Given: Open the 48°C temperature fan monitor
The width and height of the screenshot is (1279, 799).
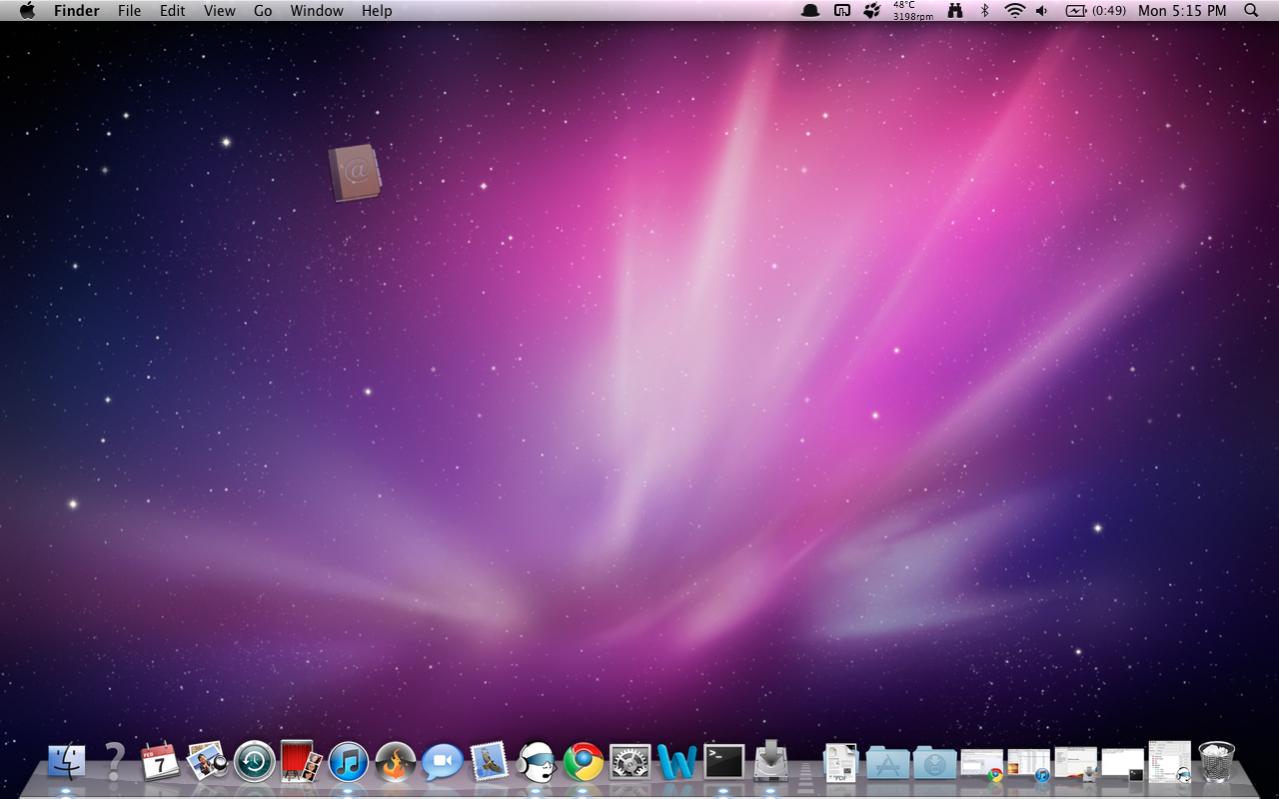Looking at the screenshot, I should [912, 10].
